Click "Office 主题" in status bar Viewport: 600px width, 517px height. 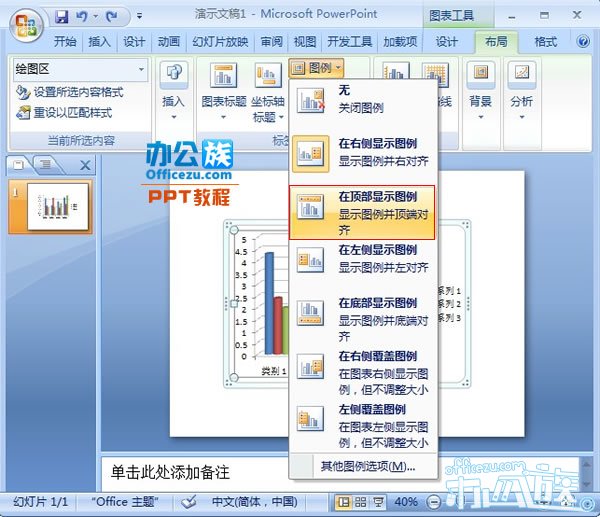(125, 502)
